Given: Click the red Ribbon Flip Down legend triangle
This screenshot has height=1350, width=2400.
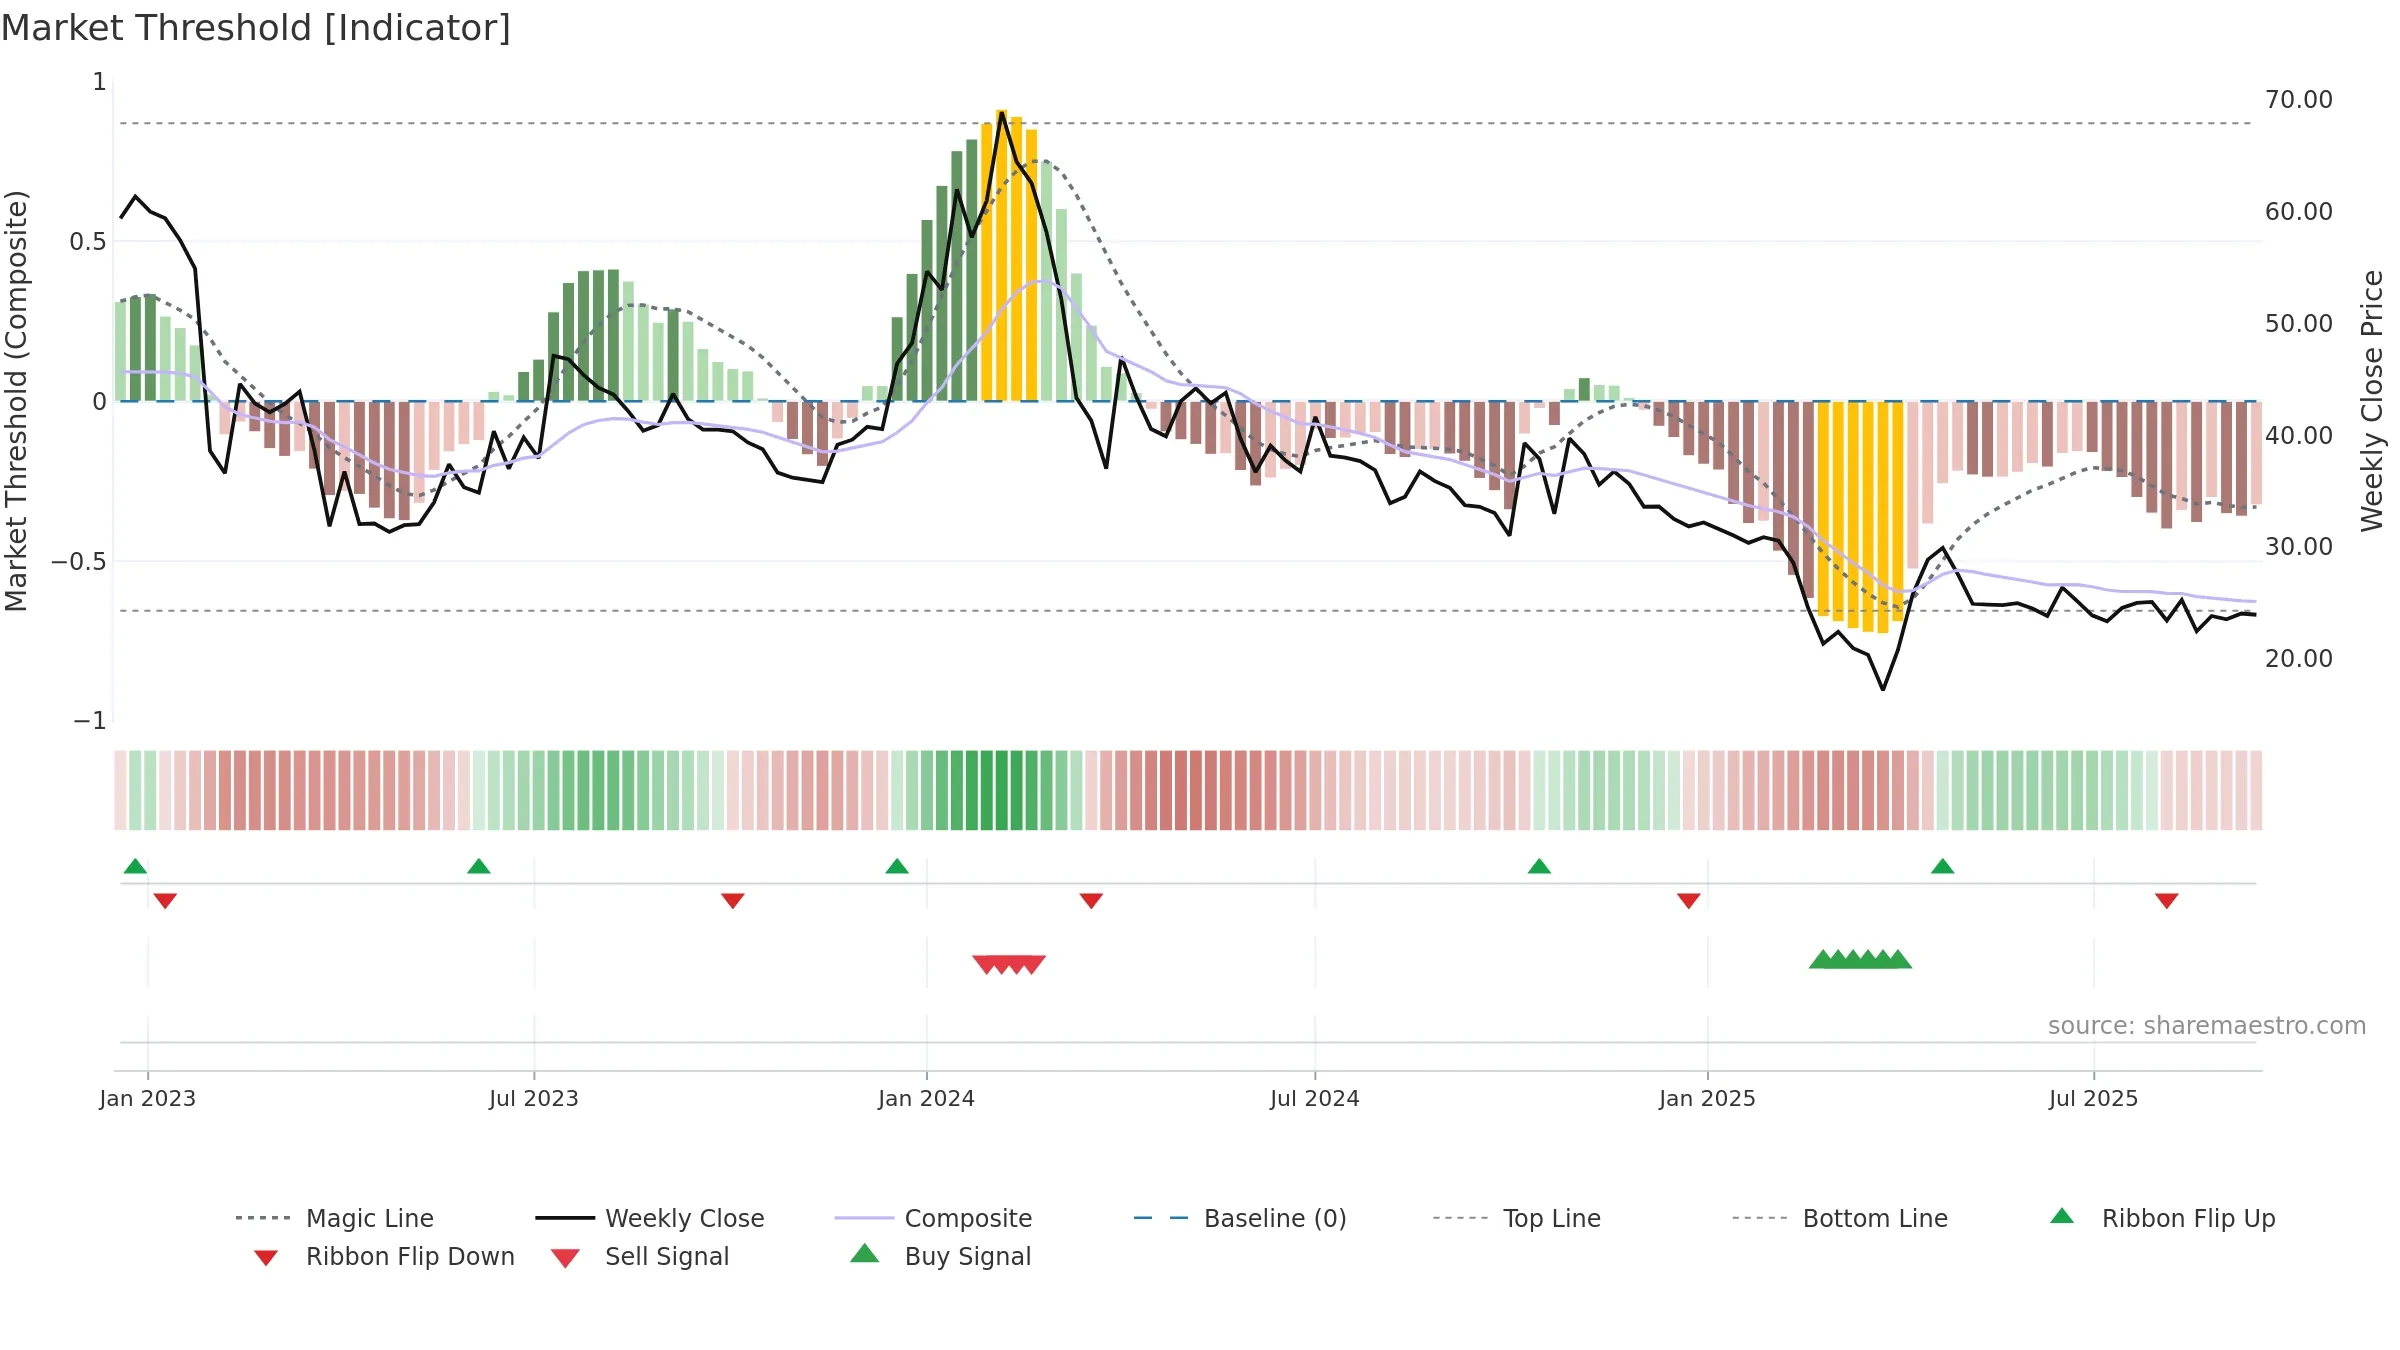Looking at the screenshot, I should [266, 1258].
